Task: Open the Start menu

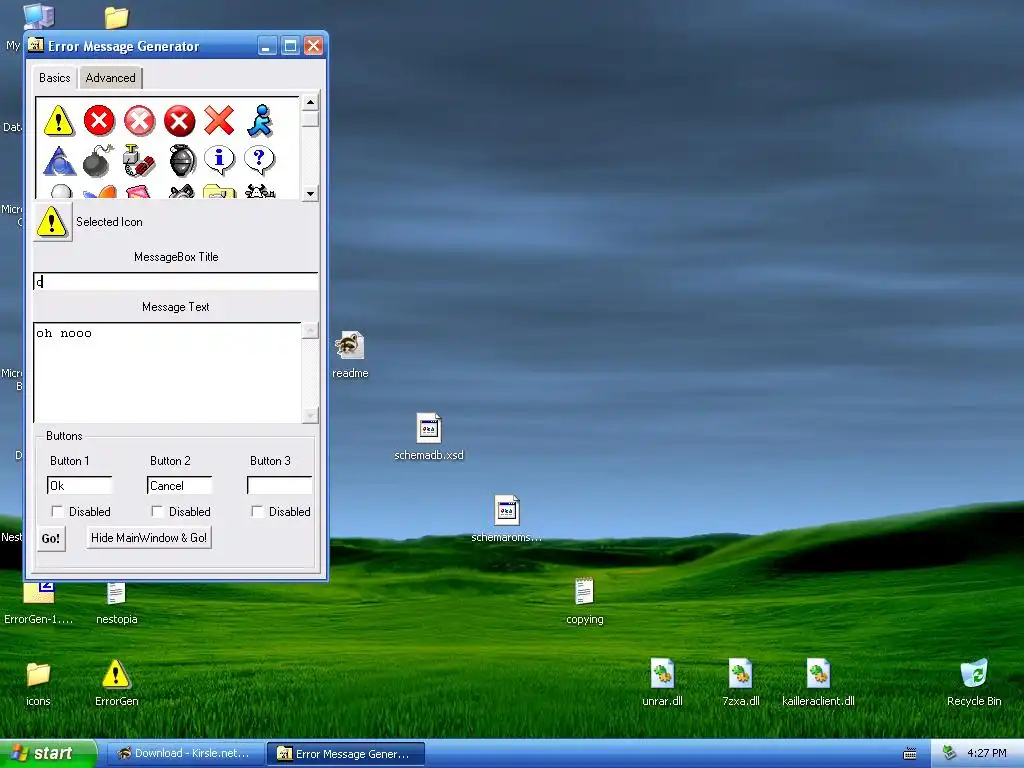Action: 48,754
